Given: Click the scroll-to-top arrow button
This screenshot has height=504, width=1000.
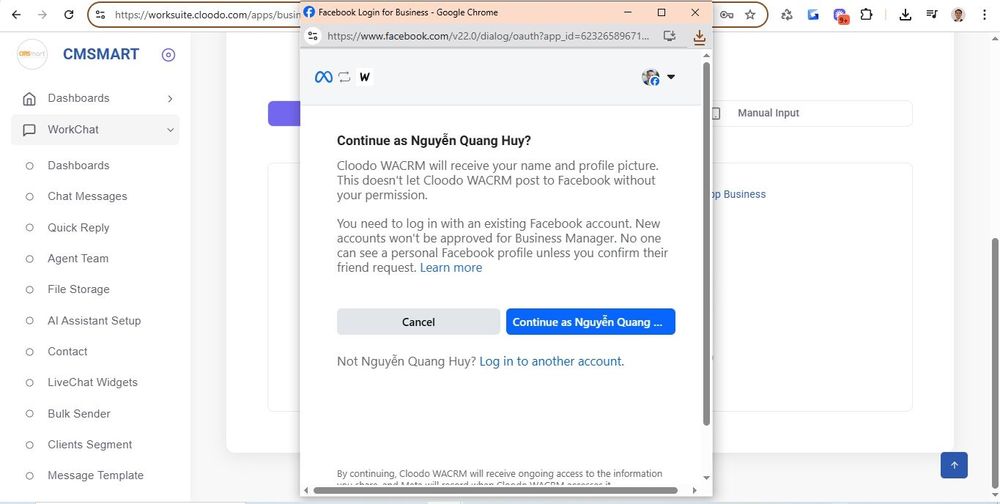Looking at the screenshot, I should (953, 465).
